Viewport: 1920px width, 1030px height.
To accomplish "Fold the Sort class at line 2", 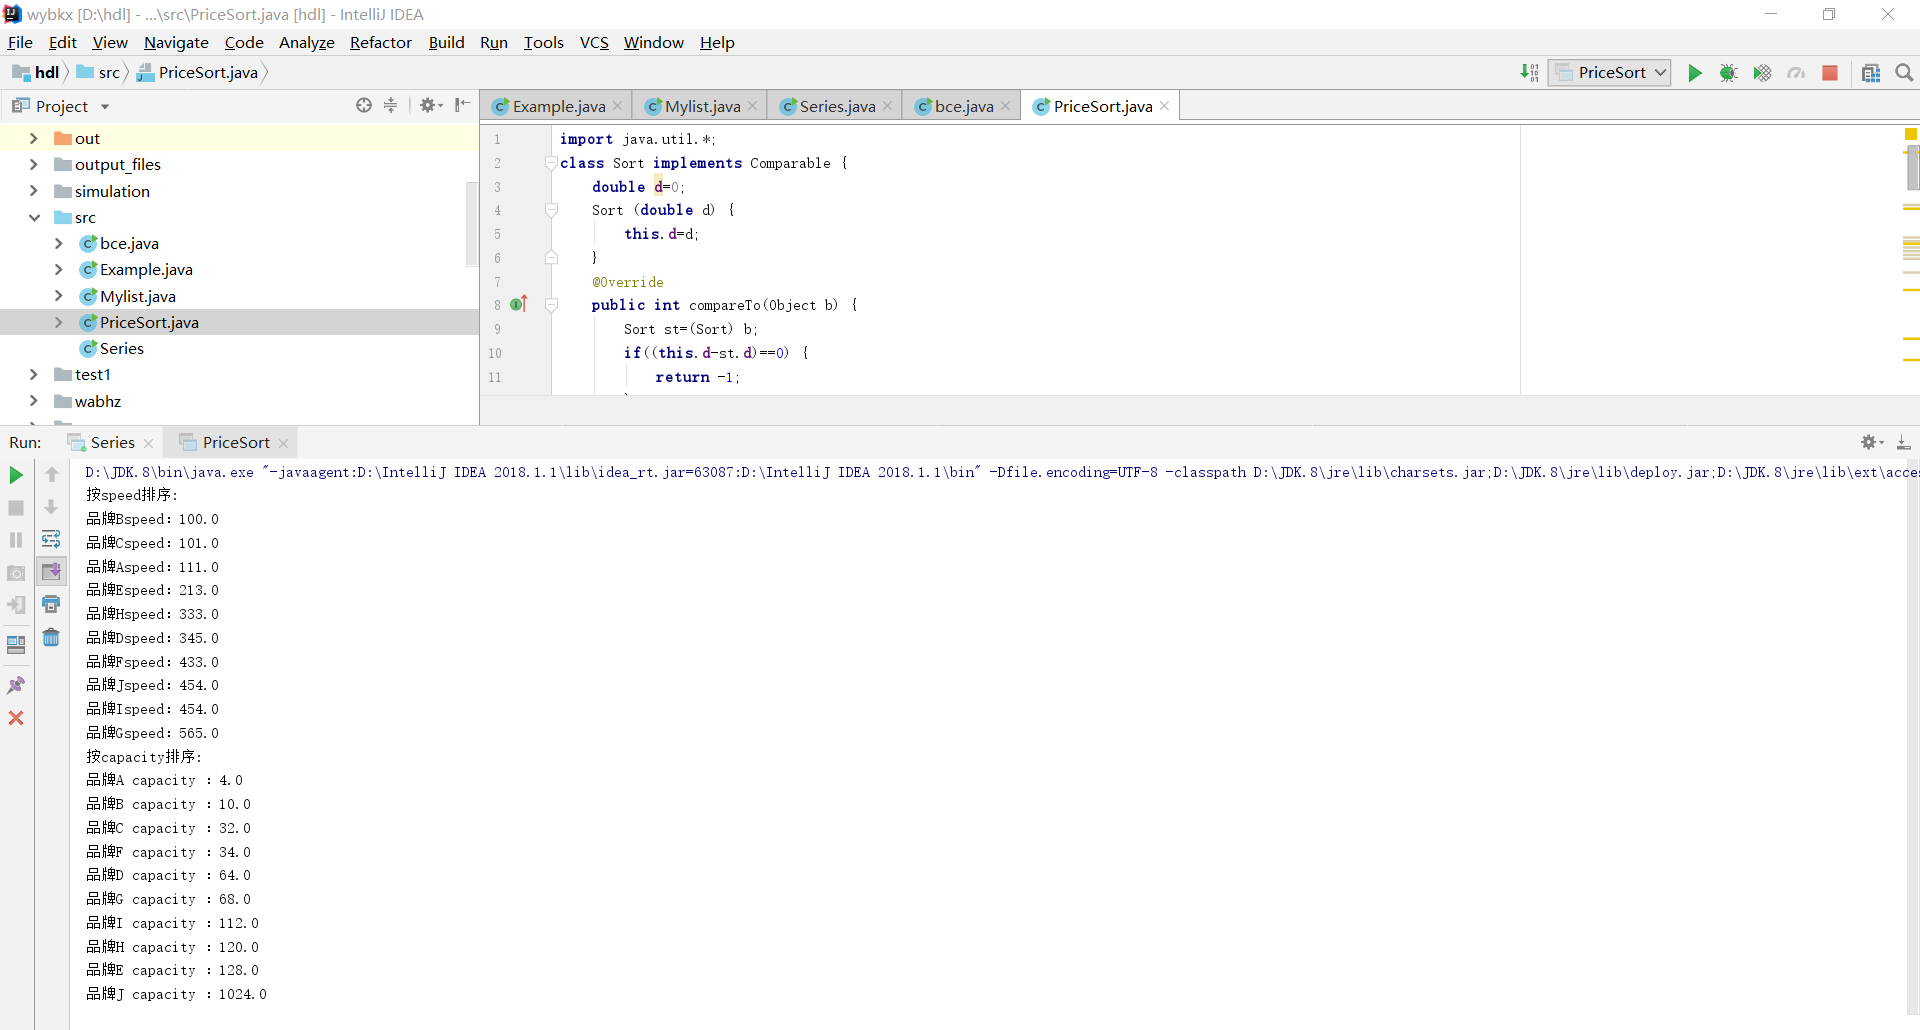I will [551, 163].
